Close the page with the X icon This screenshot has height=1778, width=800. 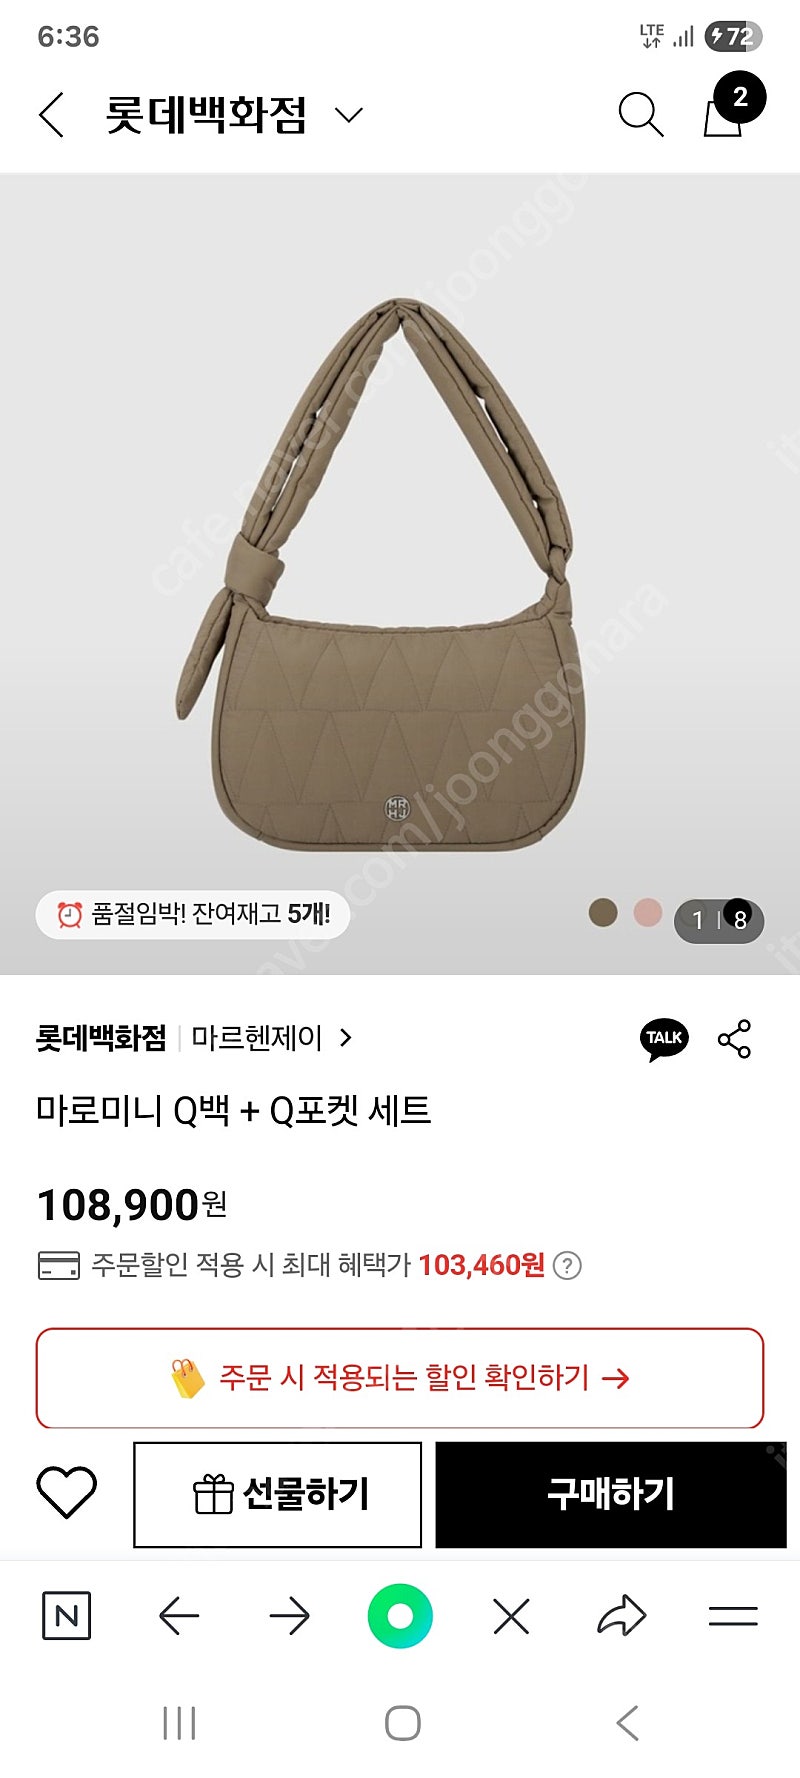[511, 1615]
